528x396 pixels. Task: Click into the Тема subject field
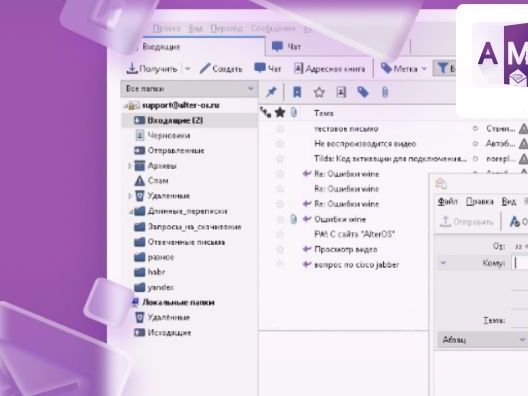[520, 320]
